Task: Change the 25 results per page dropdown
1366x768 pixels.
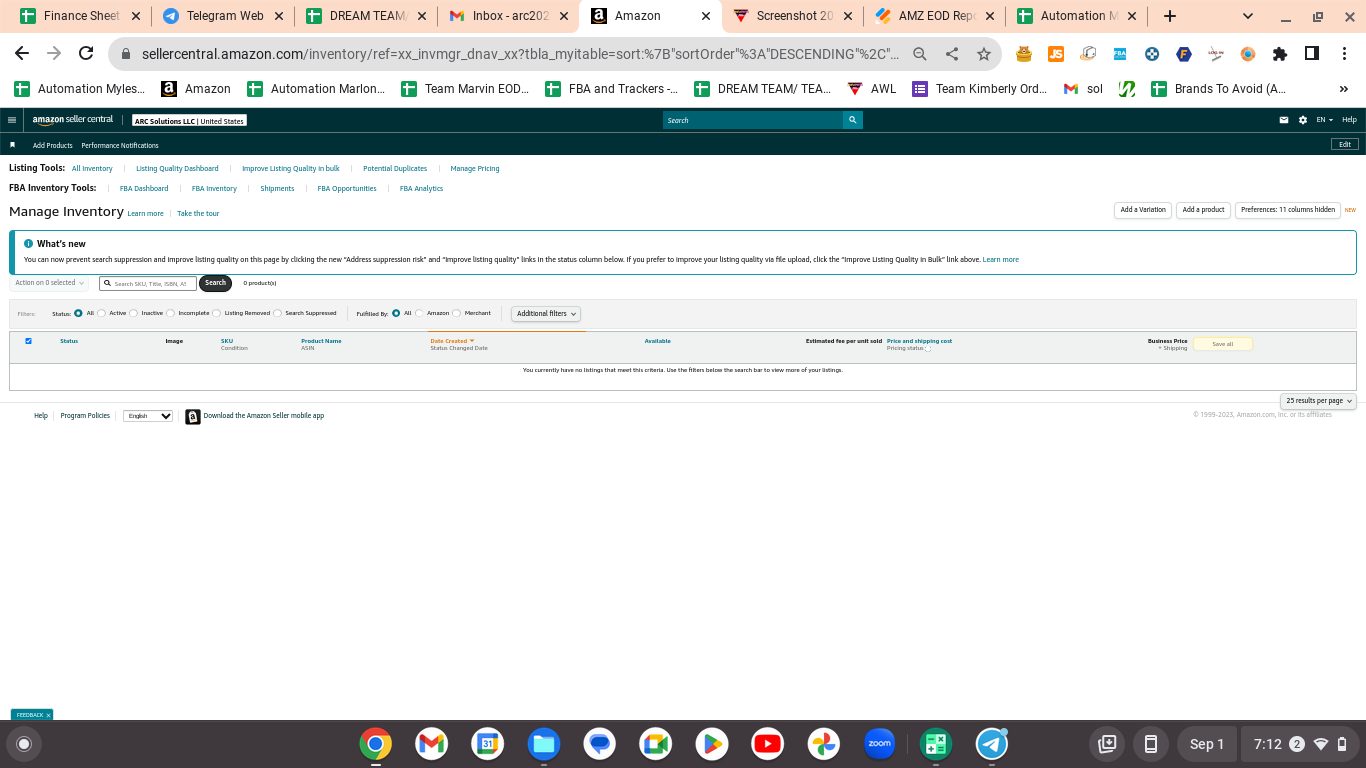Action: tap(1318, 401)
